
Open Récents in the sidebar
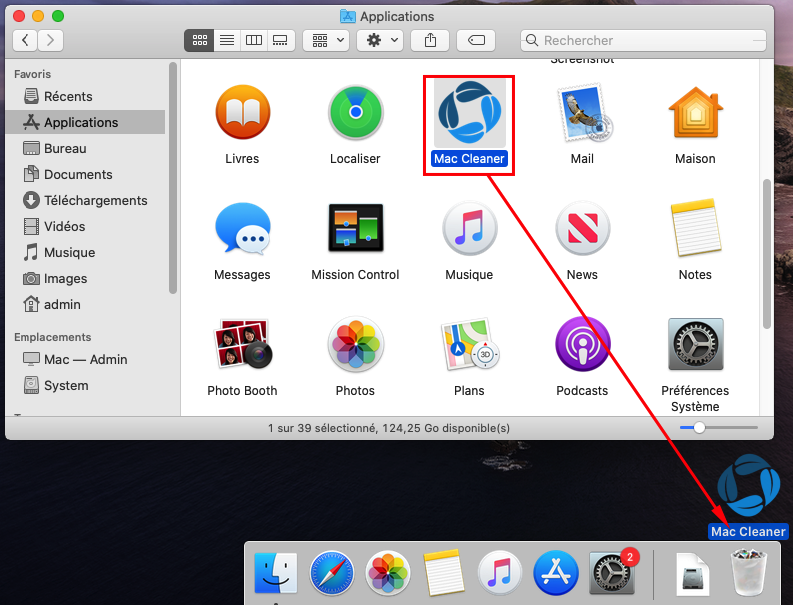[85, 96]
